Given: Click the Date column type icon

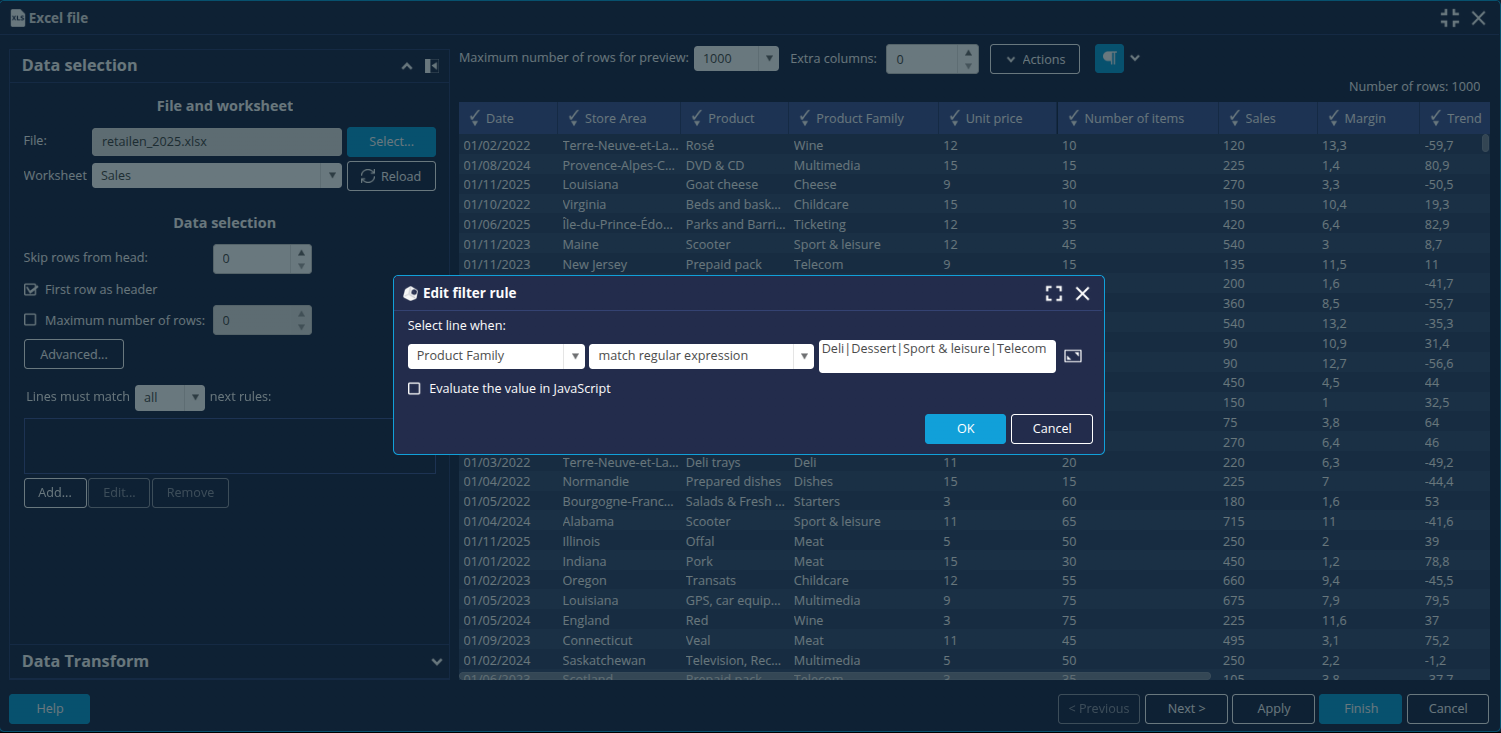Looking at the screenshot, I should click(474, 118).
